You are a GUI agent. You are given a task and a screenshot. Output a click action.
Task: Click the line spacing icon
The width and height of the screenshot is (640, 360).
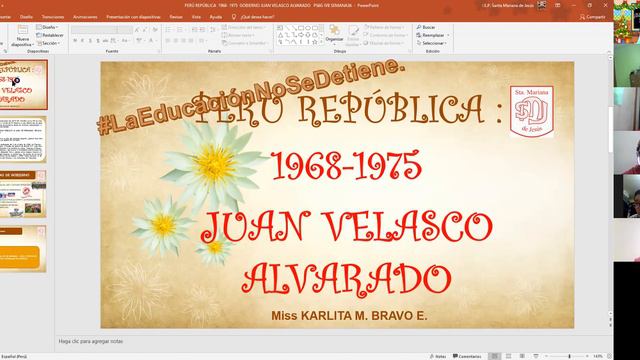pos(213,30)
